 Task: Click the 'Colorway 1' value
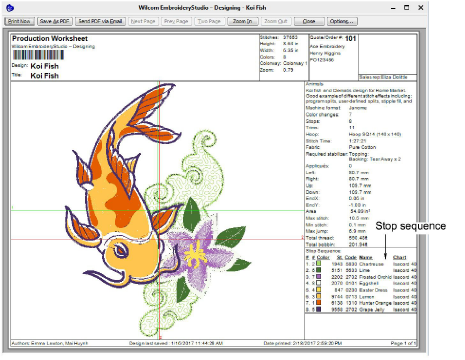coord(295,63)
